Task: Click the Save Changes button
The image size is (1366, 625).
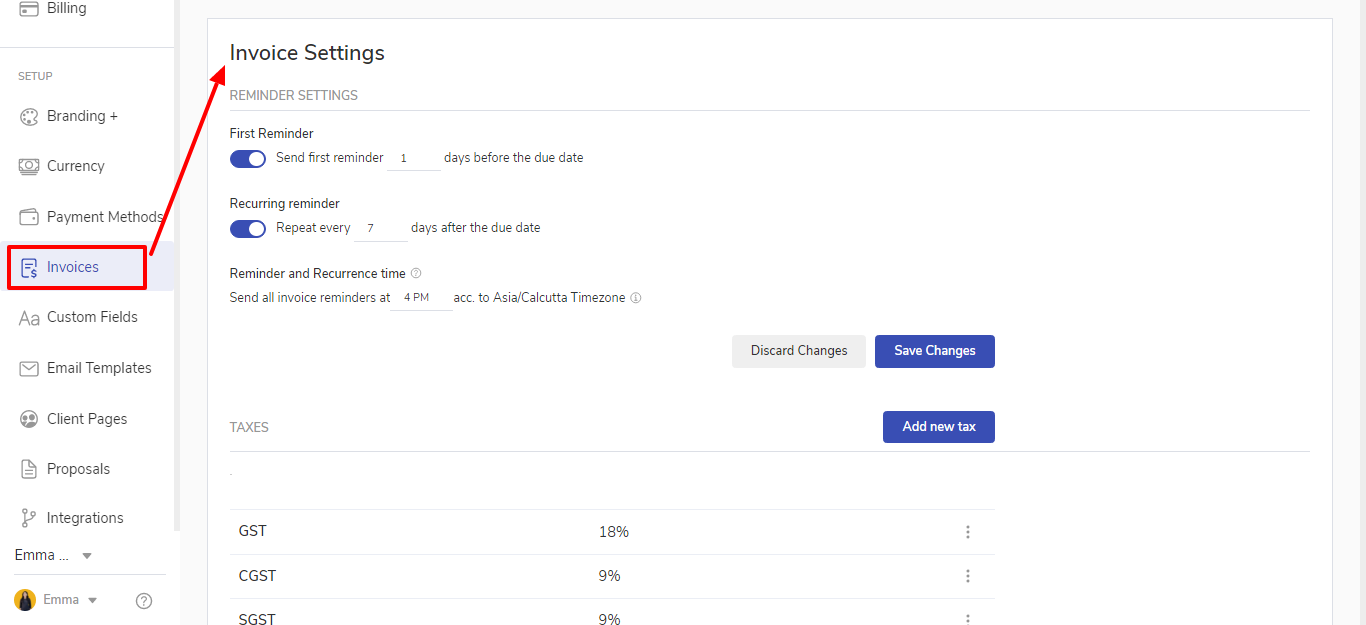Action: [x=934, y=351]
